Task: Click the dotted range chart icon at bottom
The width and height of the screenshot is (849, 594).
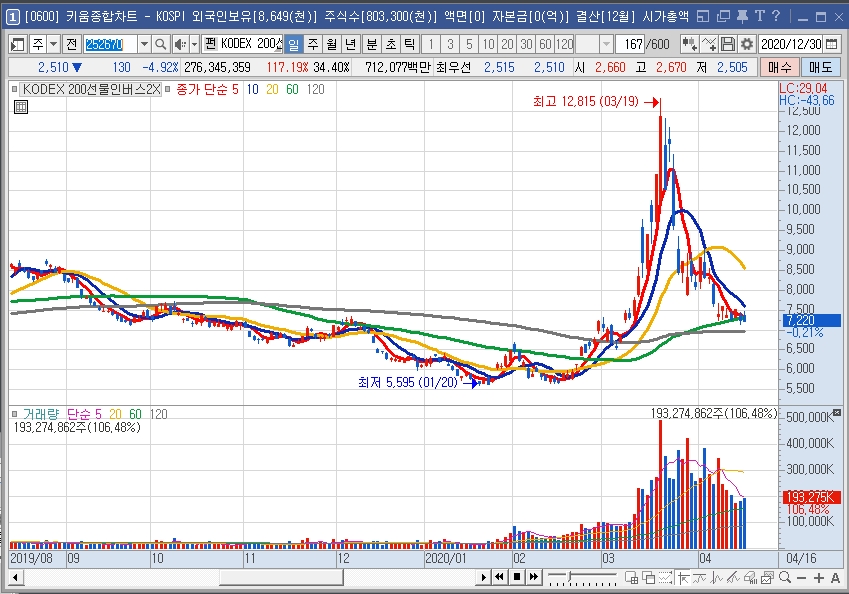Action: pyautogui.click(x=665, y=578)
